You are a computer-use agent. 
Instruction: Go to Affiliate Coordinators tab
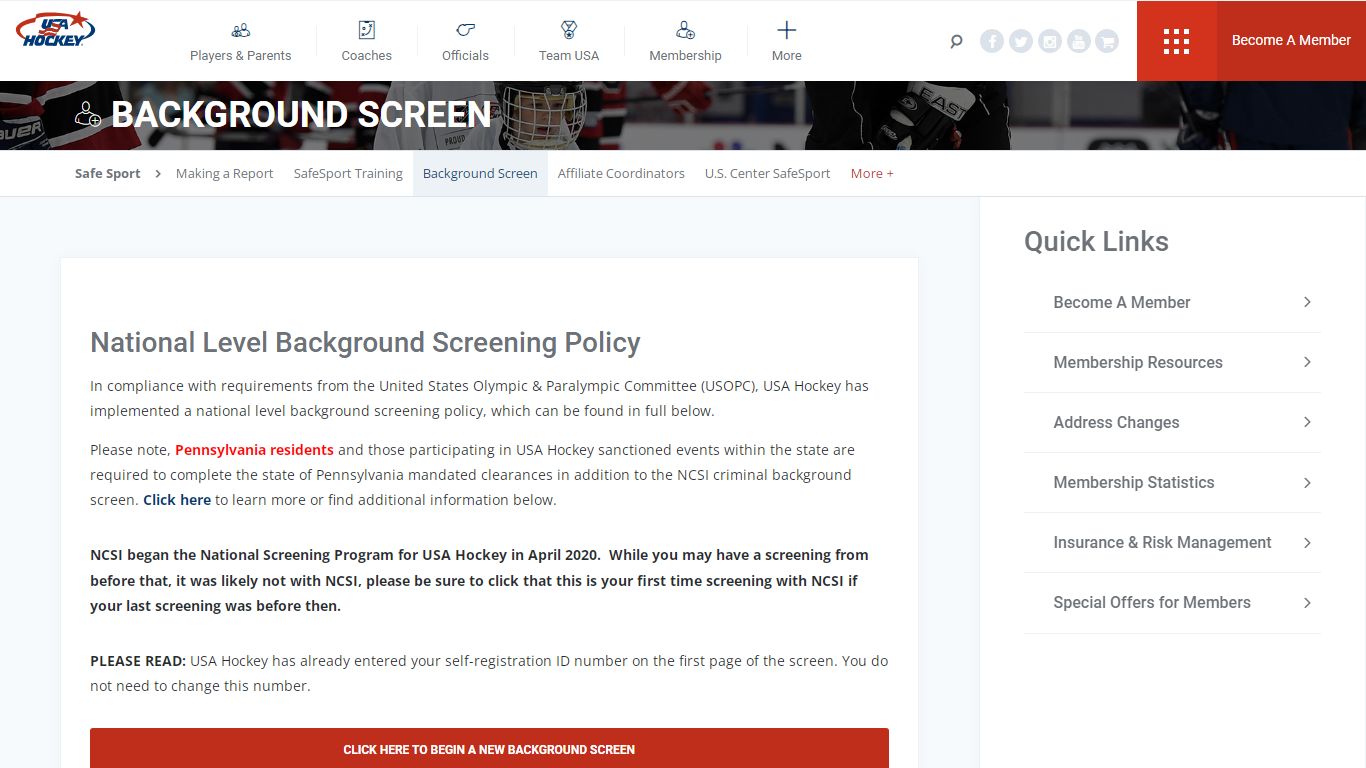tap(621, 174)
